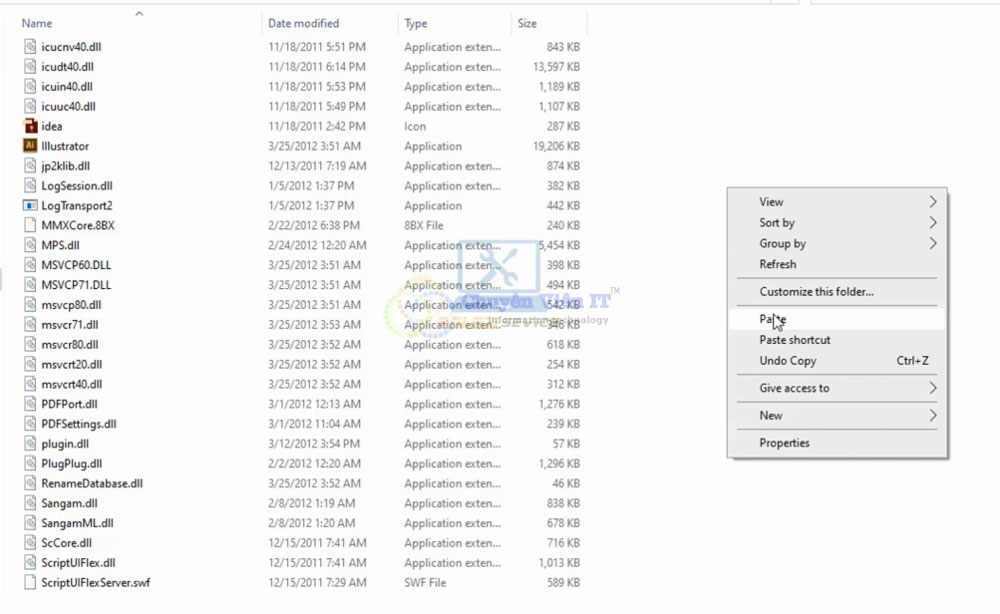Viewport: 1000px width, 614px height.
Task: Click the PDFPort.dll file icon
Action: click(x=30, y=404)
